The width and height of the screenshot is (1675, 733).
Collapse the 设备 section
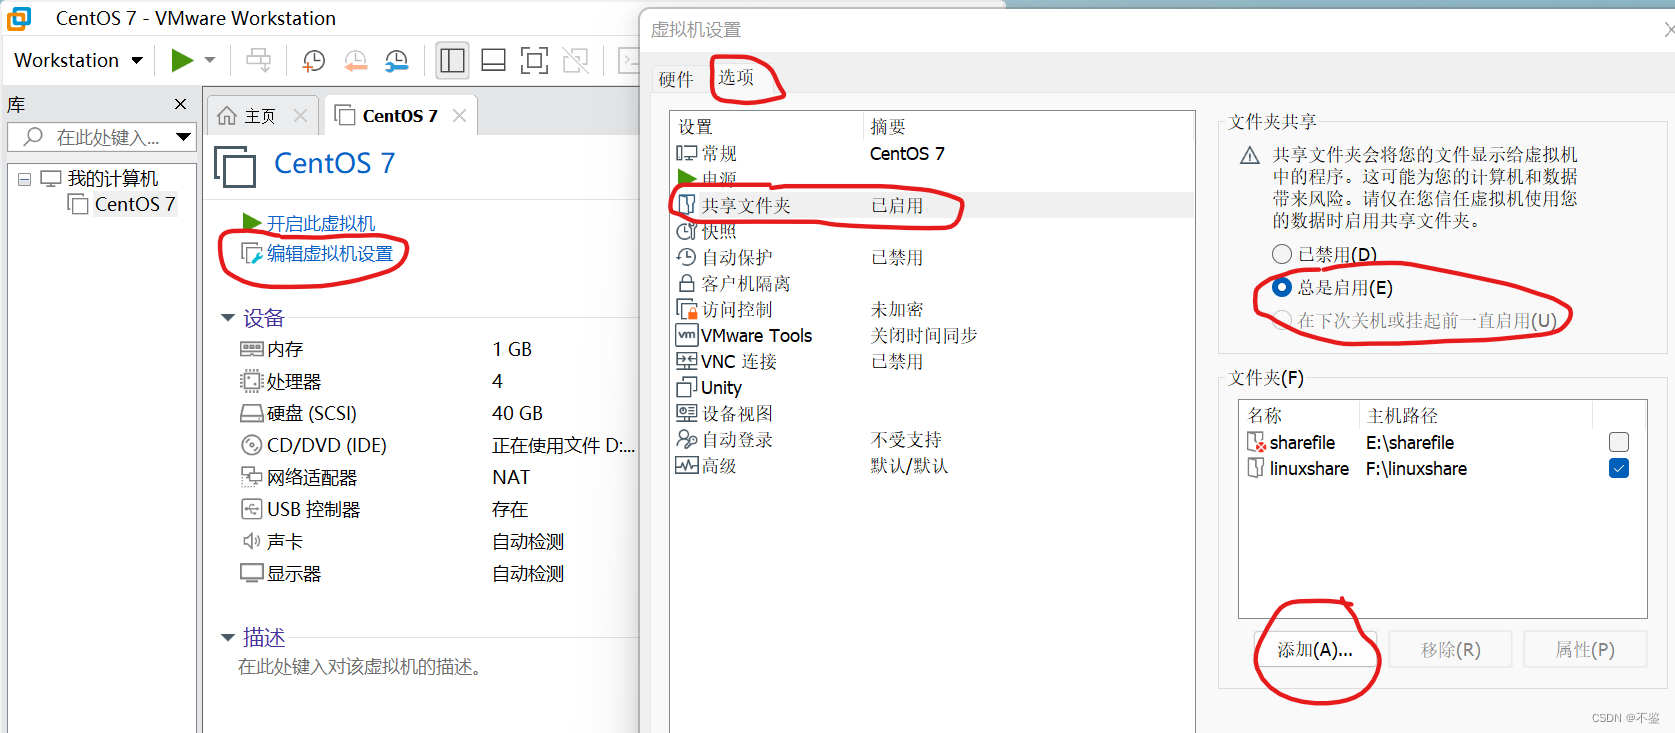click(x=227, y=318)
